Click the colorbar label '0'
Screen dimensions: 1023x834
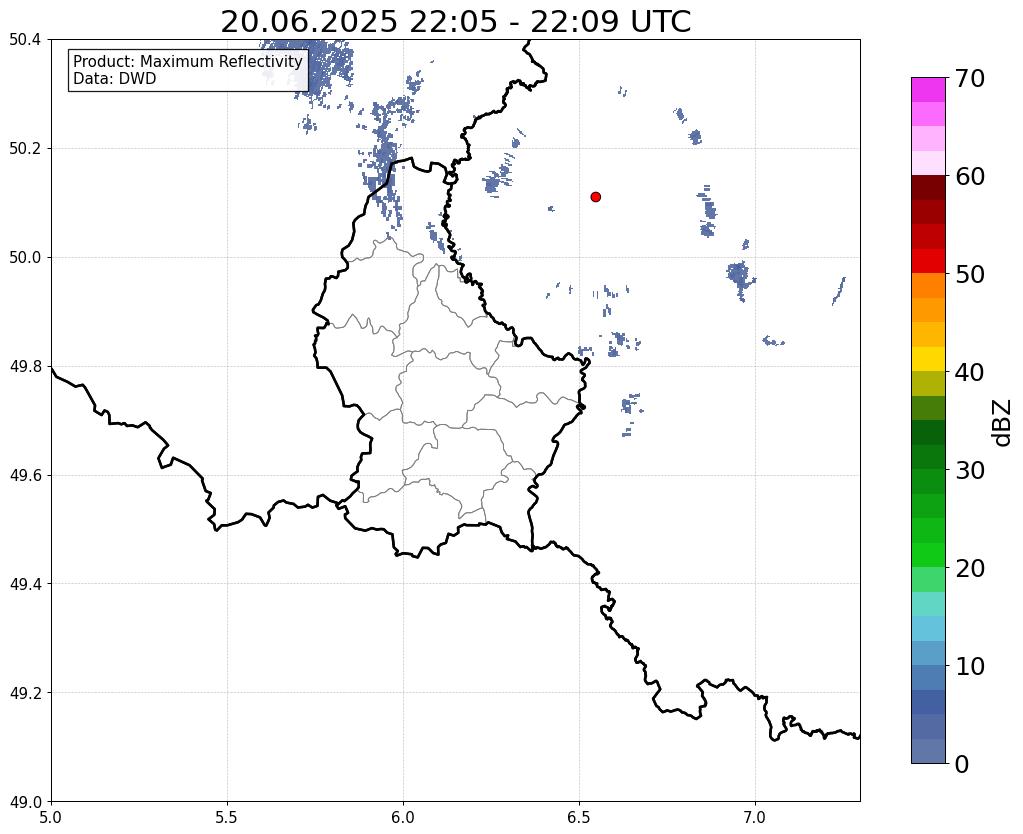coord(962,764)
